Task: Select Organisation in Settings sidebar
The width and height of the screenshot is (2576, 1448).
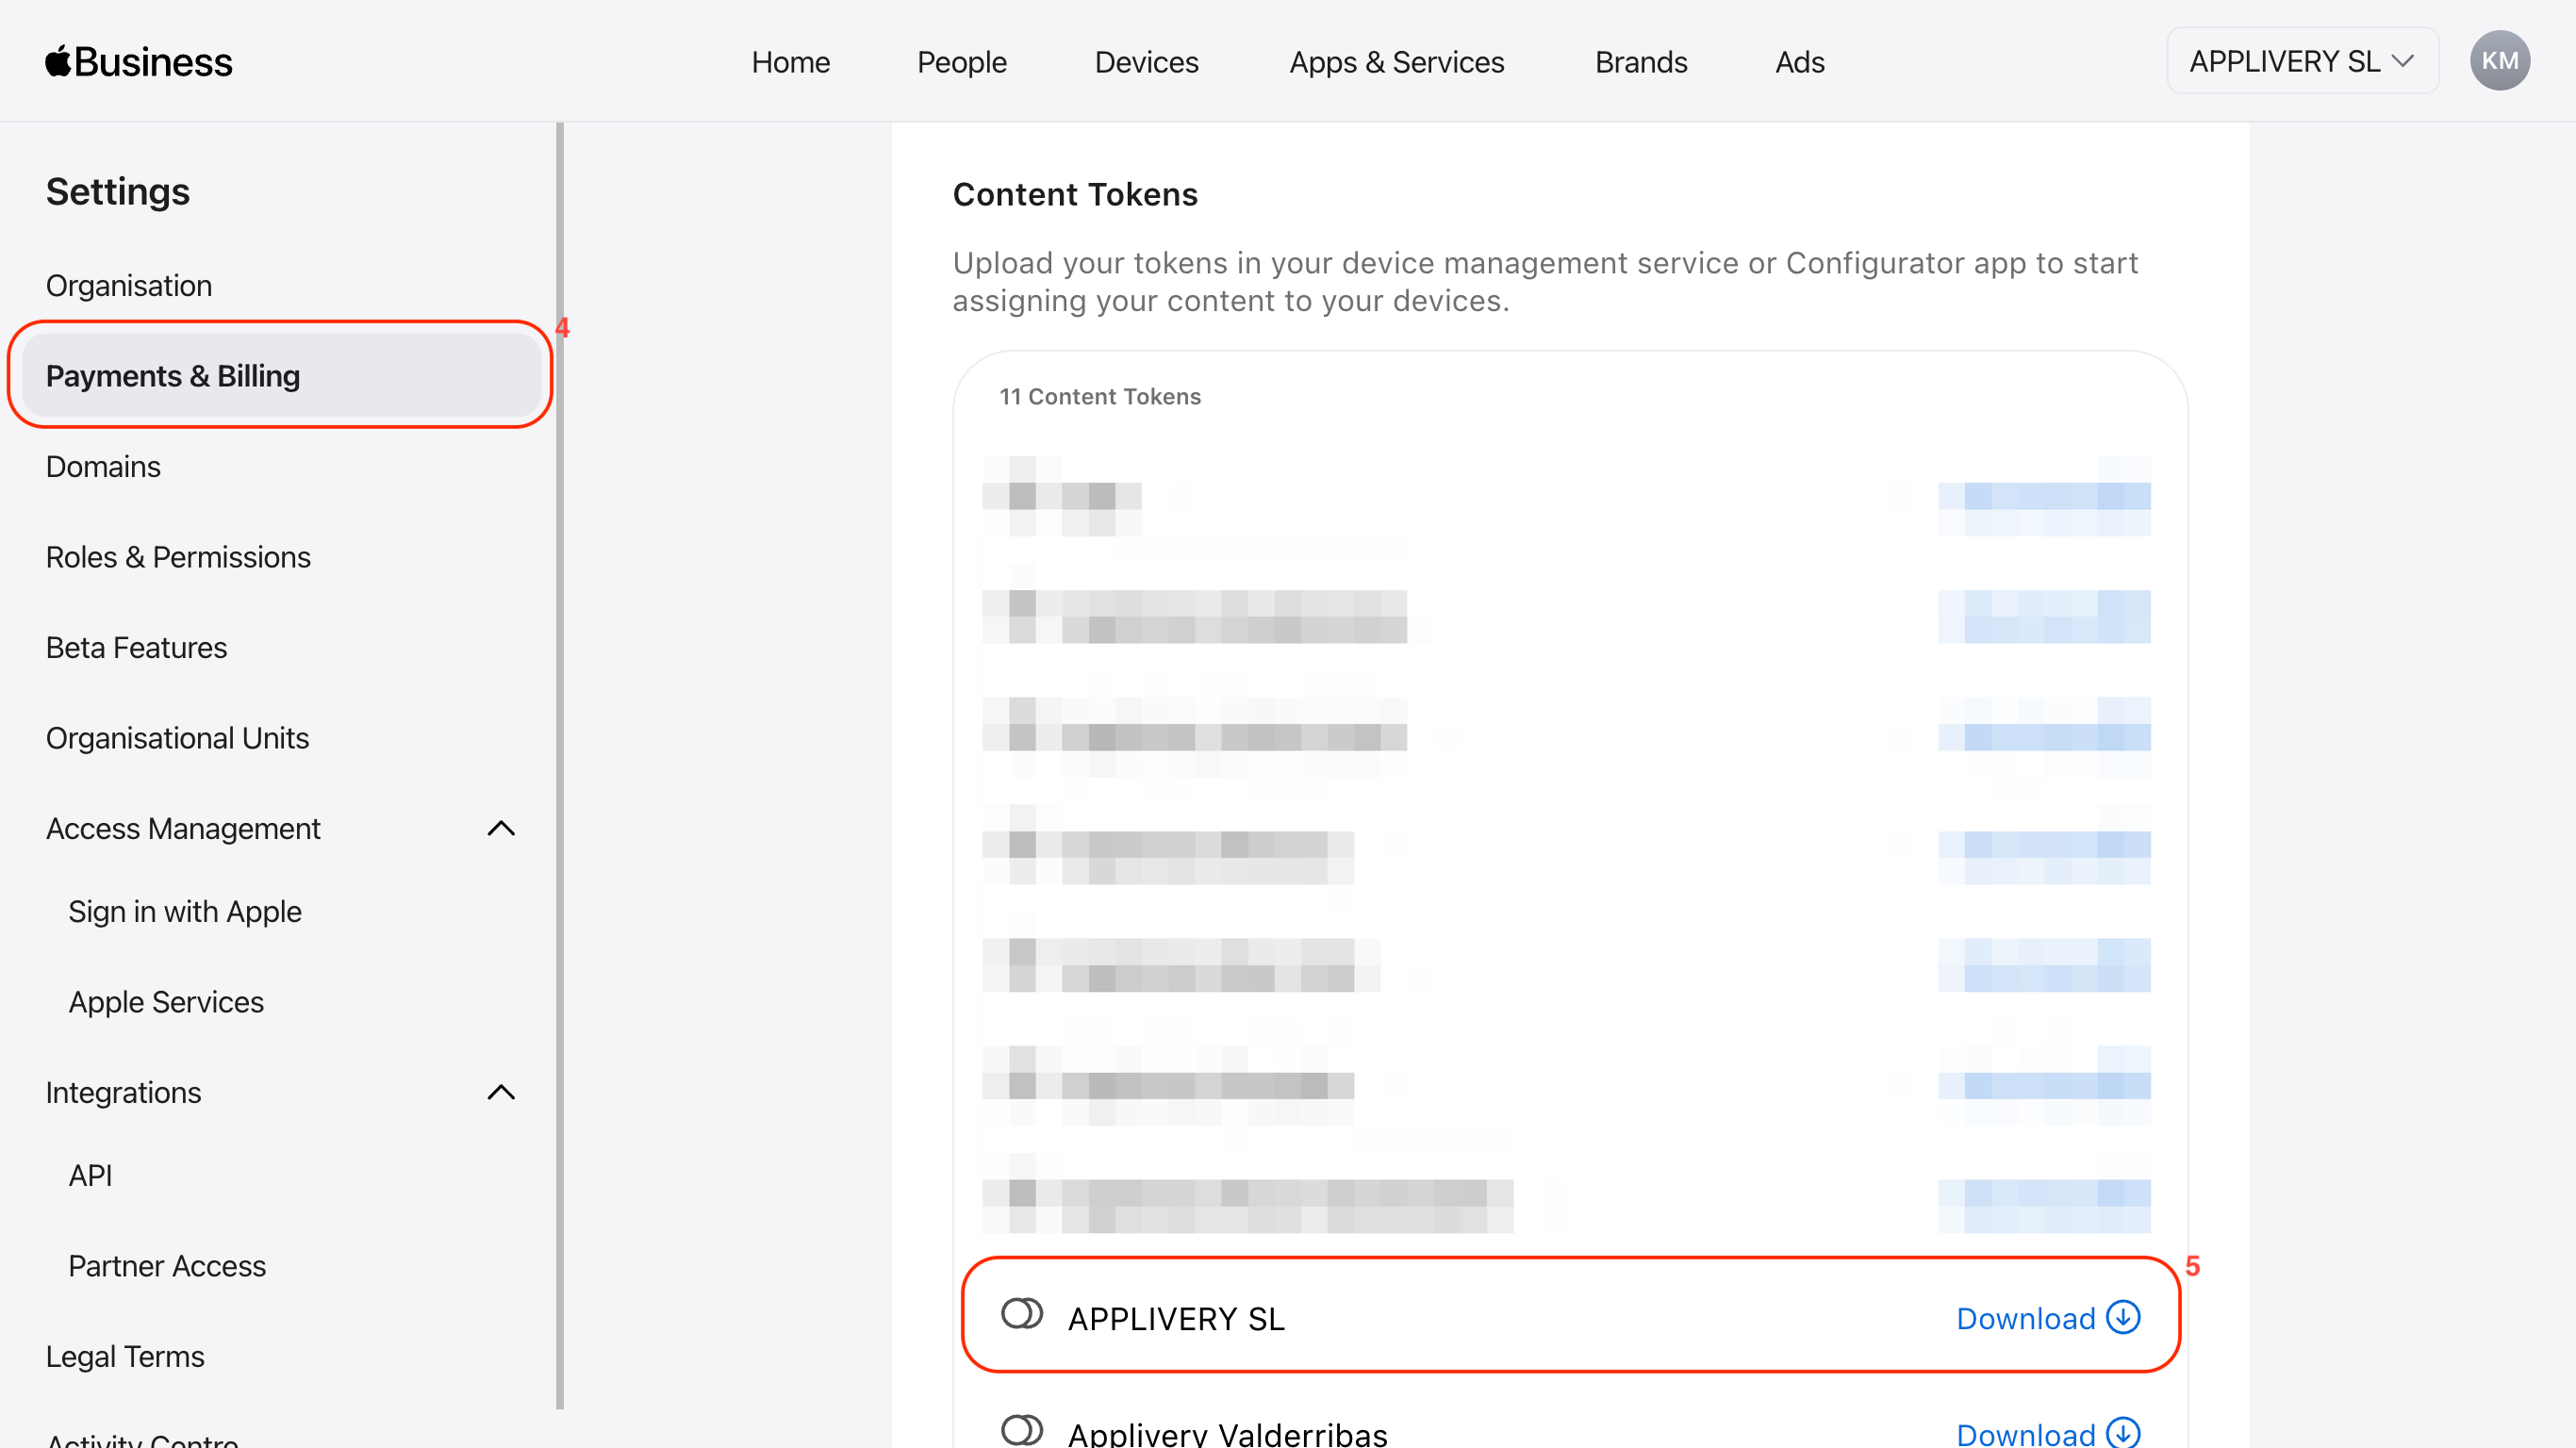Action: [129, 286]
